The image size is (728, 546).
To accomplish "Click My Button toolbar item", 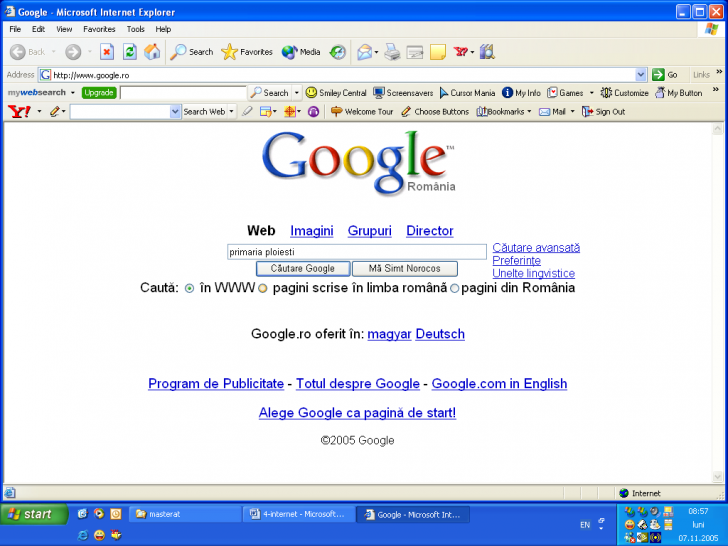I will click(x=678, y=92).
